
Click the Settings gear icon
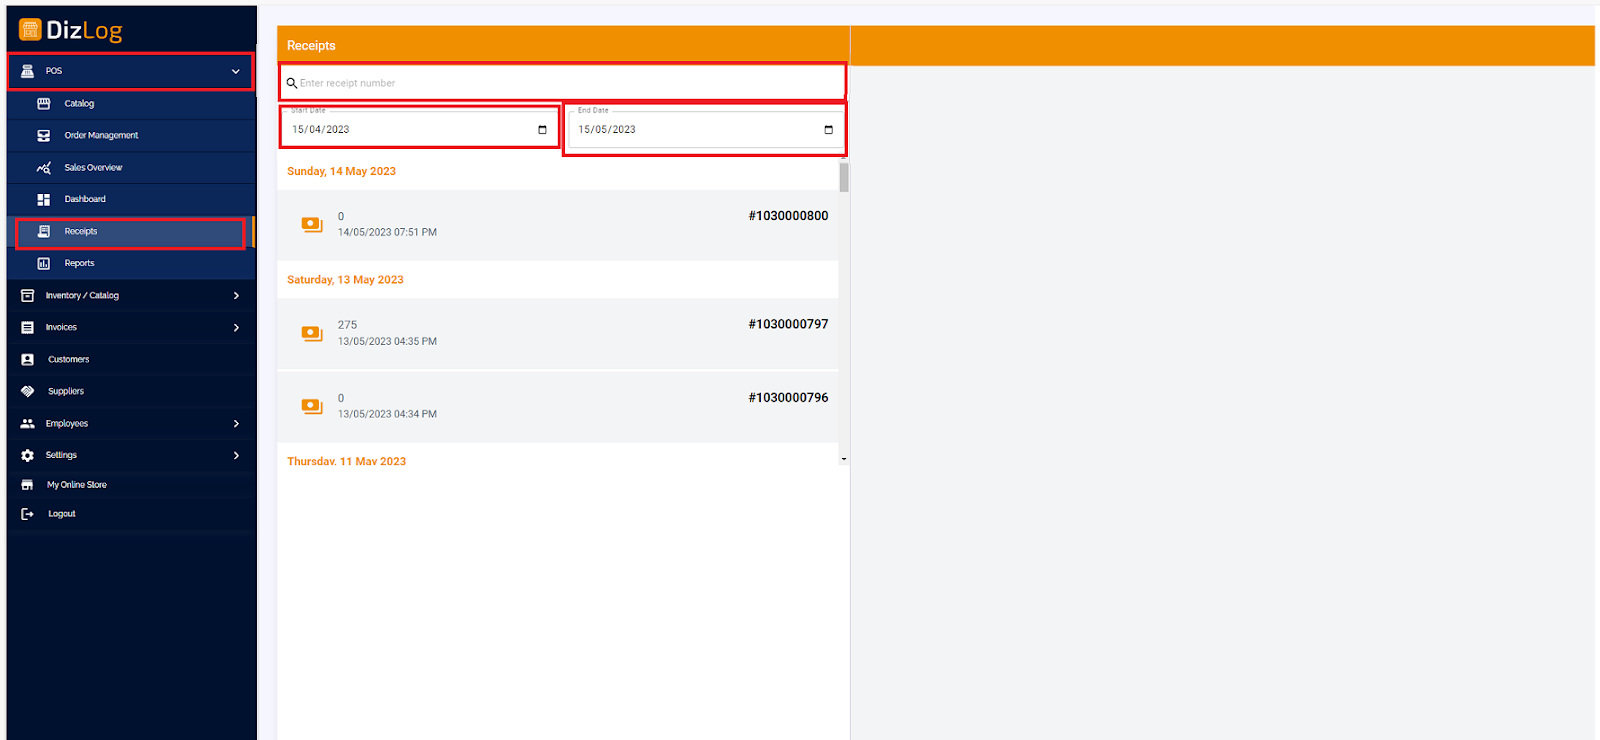(28, 456)
